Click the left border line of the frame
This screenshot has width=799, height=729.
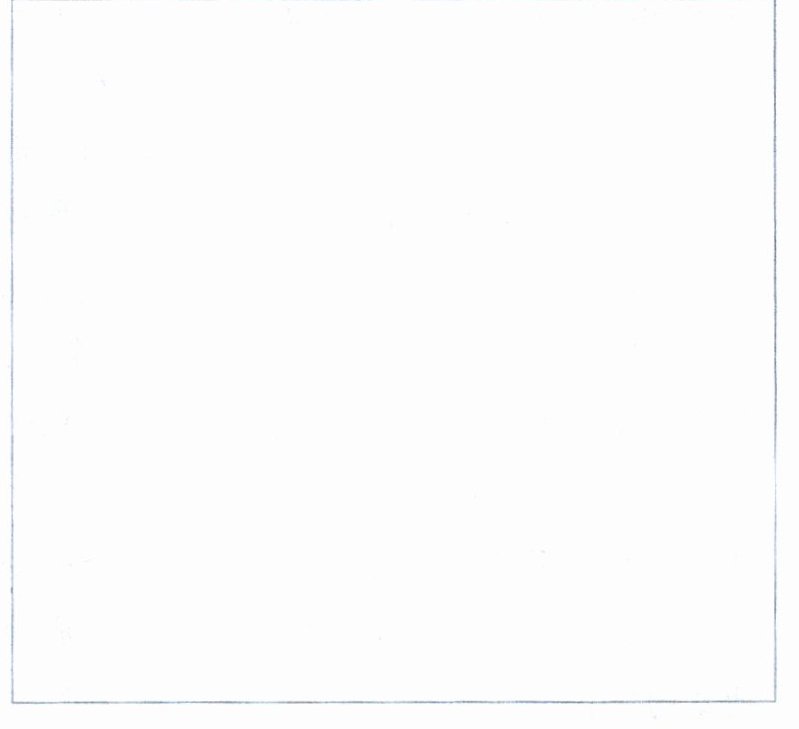[x=12, y=350]
